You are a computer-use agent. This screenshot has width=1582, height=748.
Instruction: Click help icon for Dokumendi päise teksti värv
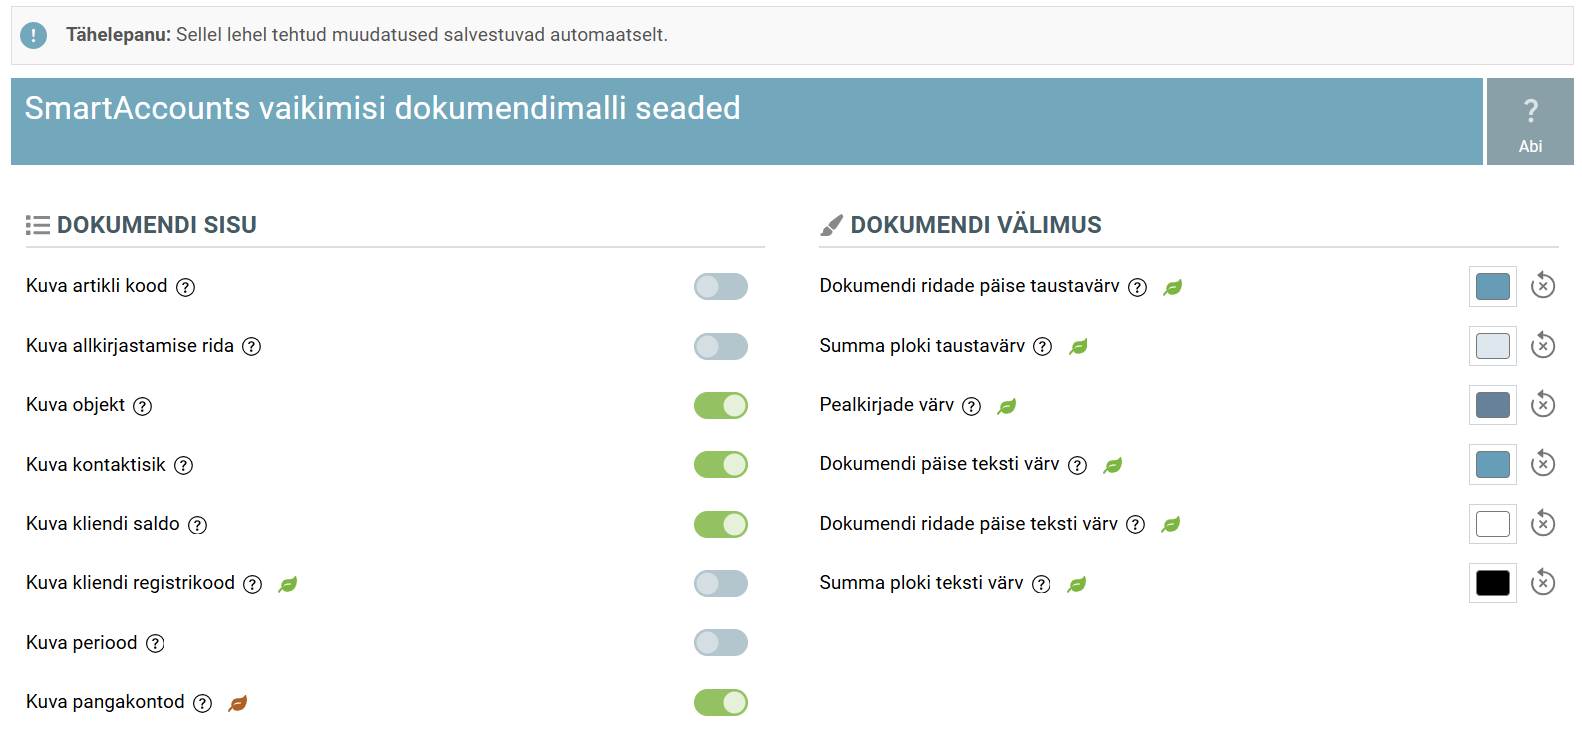coord(1077,465)
